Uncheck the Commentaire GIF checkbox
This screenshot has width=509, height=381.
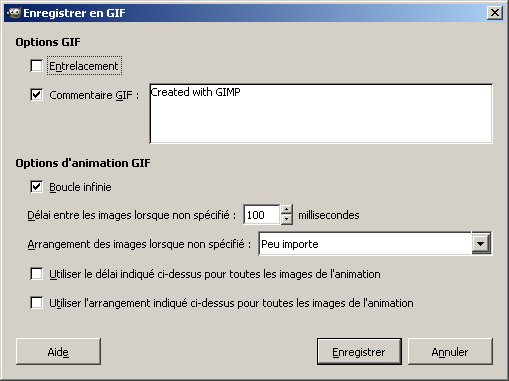point(36,95)
